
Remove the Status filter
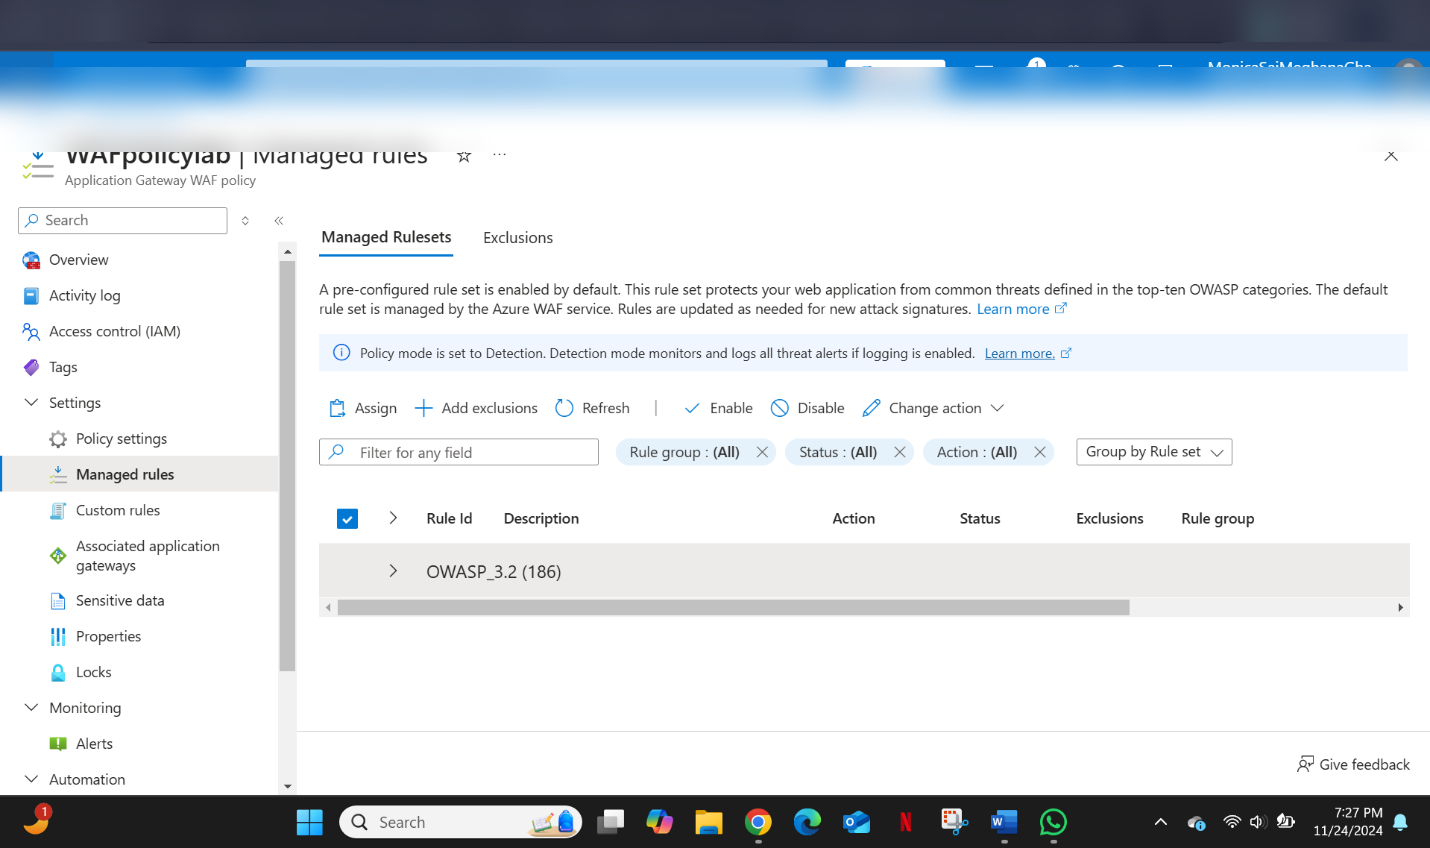[x=900, y=452]
